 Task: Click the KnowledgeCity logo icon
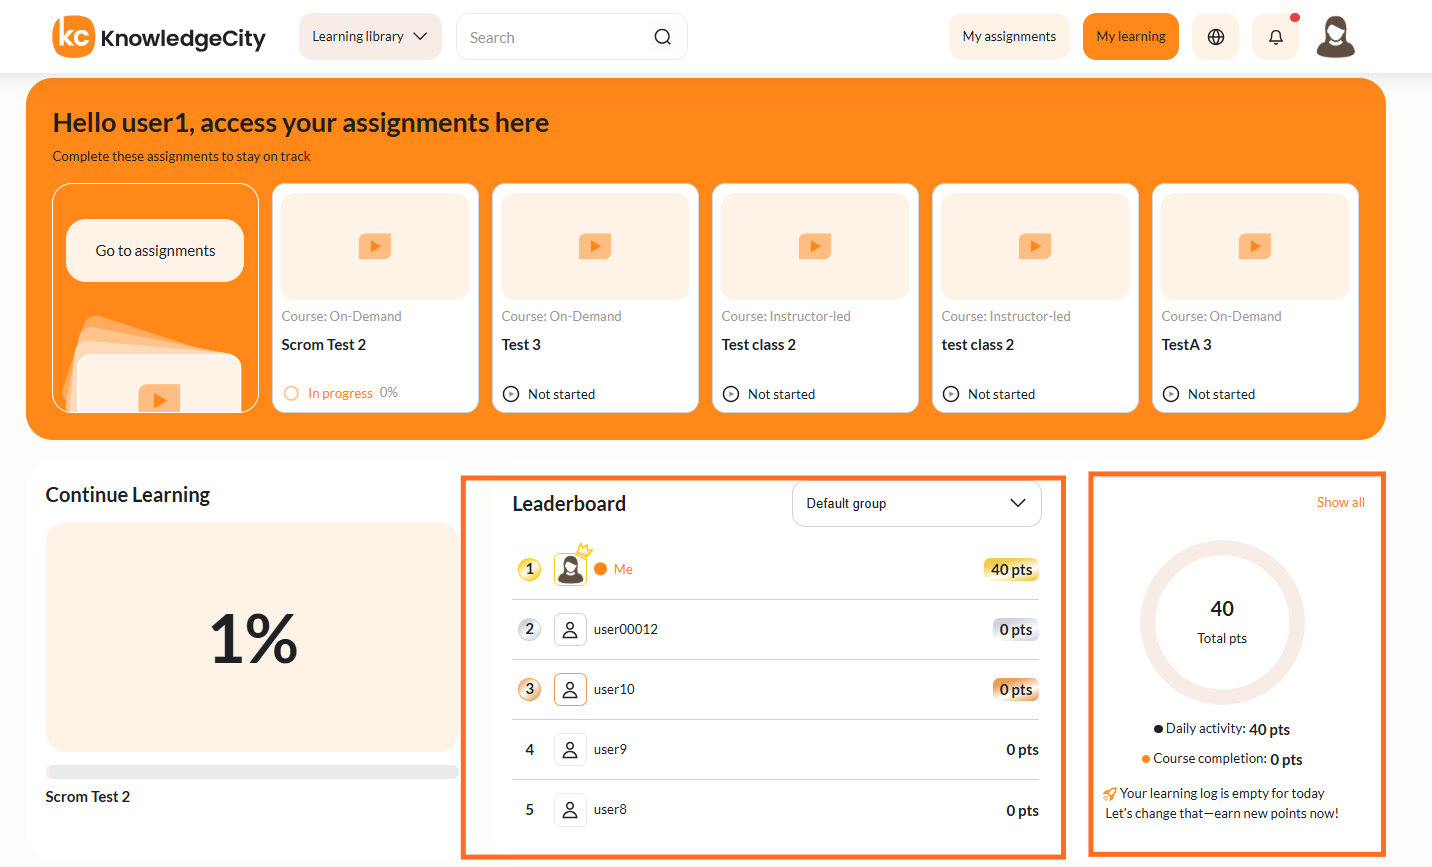click(73, 37)
